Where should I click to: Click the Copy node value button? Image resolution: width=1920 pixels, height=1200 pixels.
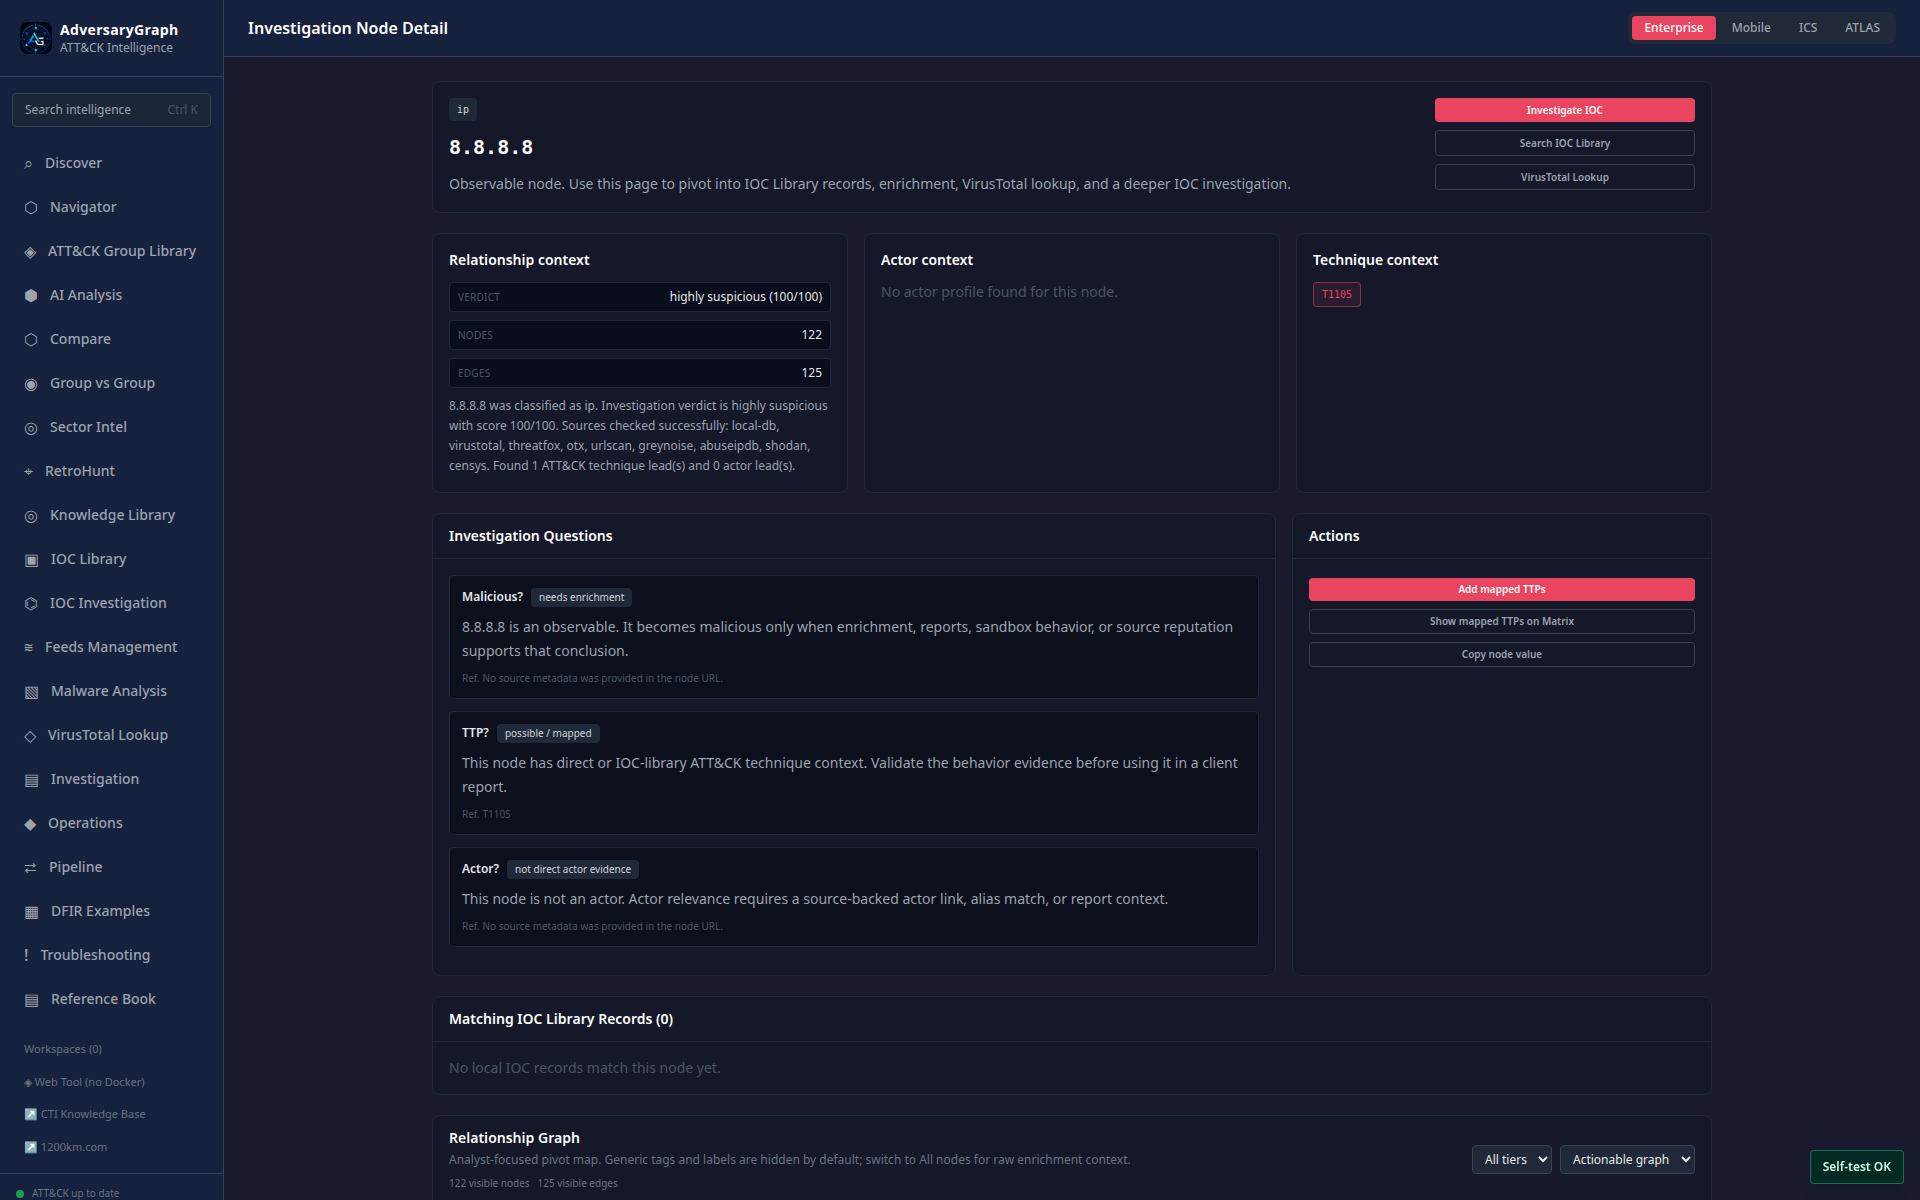[1501, 654]
